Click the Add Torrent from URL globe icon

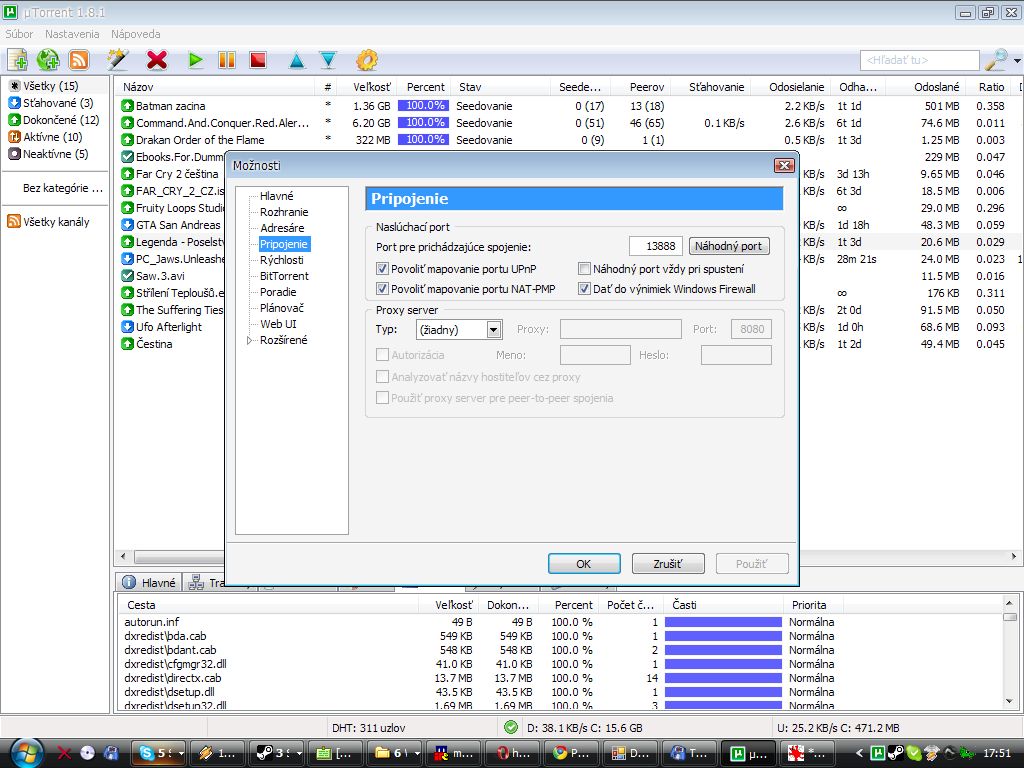tap(48, 60)
